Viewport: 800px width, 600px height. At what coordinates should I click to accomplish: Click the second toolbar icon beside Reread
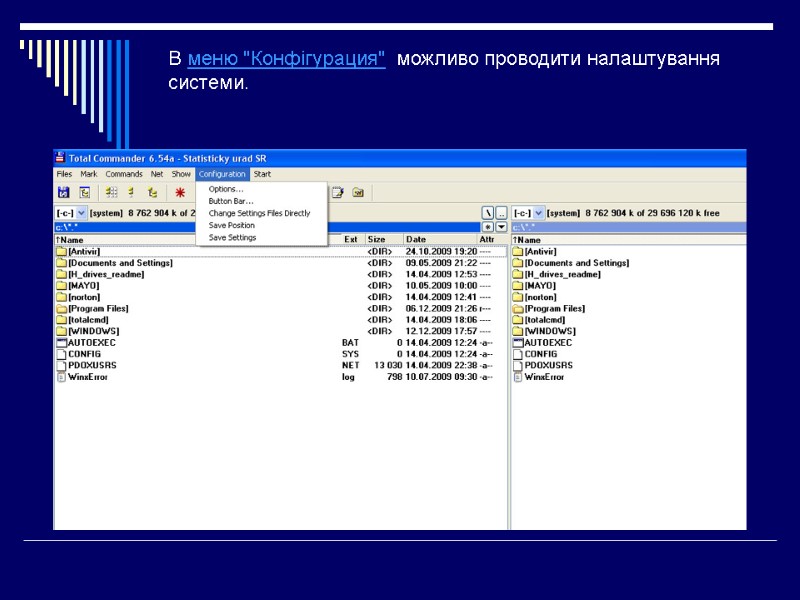tap(85, 192)
